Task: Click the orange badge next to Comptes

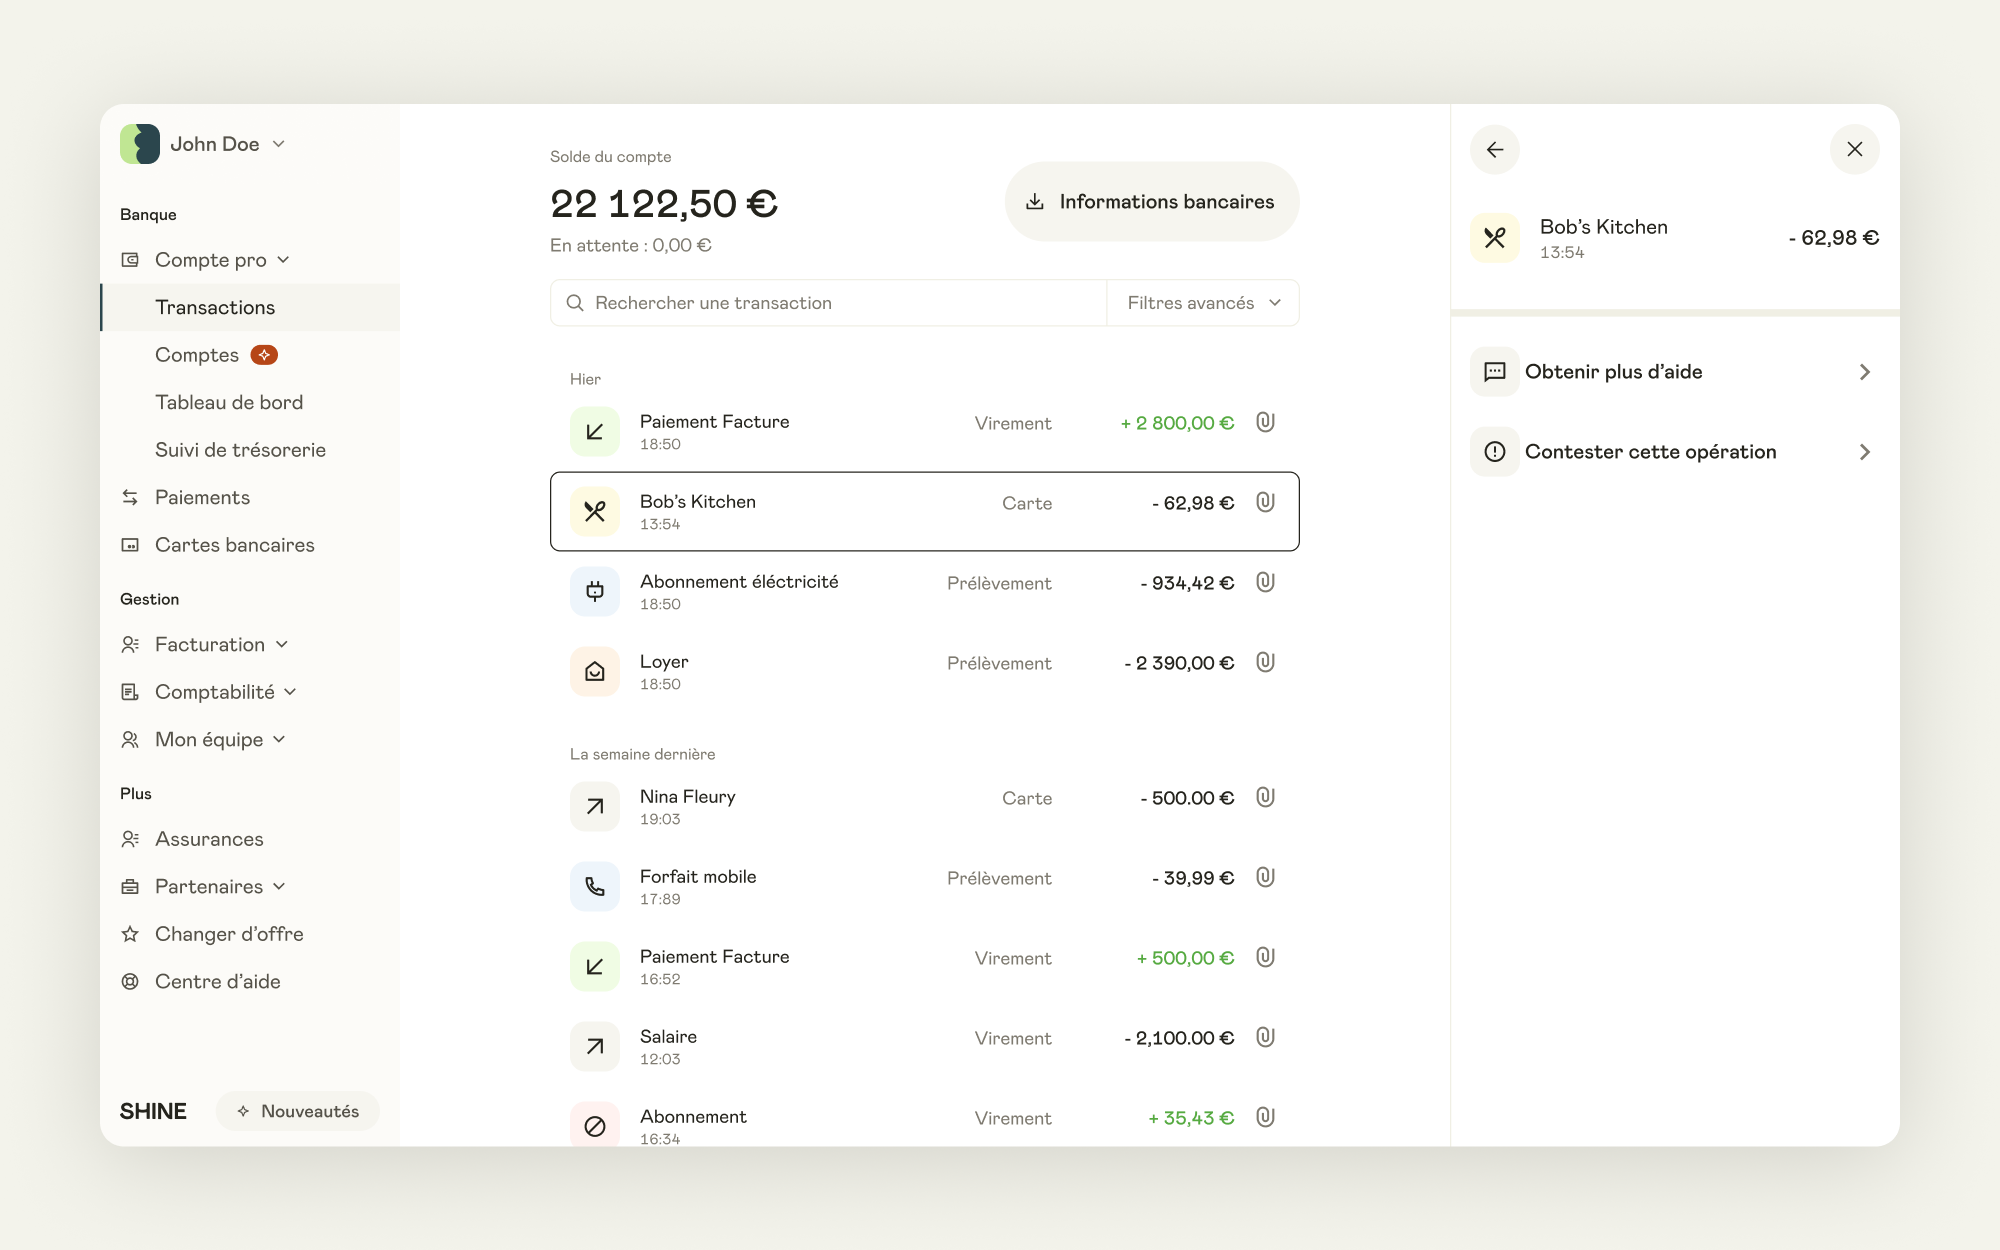Action: pos(264,355)
